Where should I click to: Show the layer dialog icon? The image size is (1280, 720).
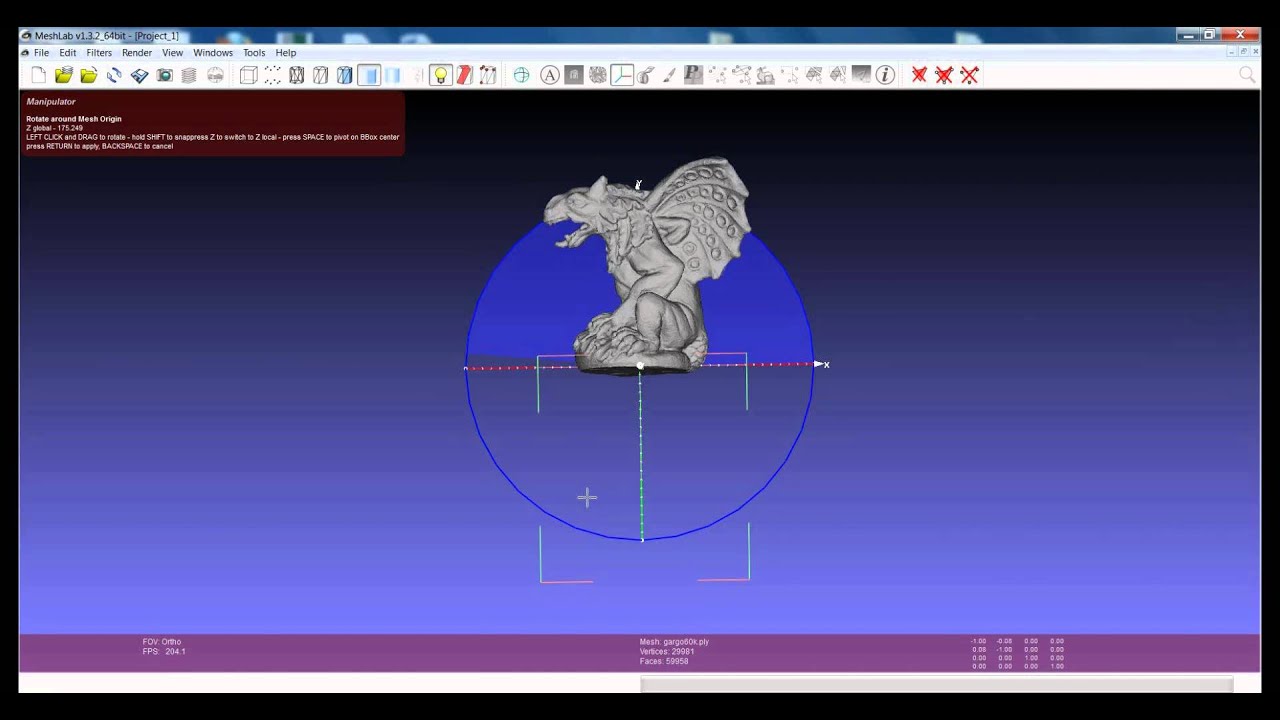tap(189, 75)
